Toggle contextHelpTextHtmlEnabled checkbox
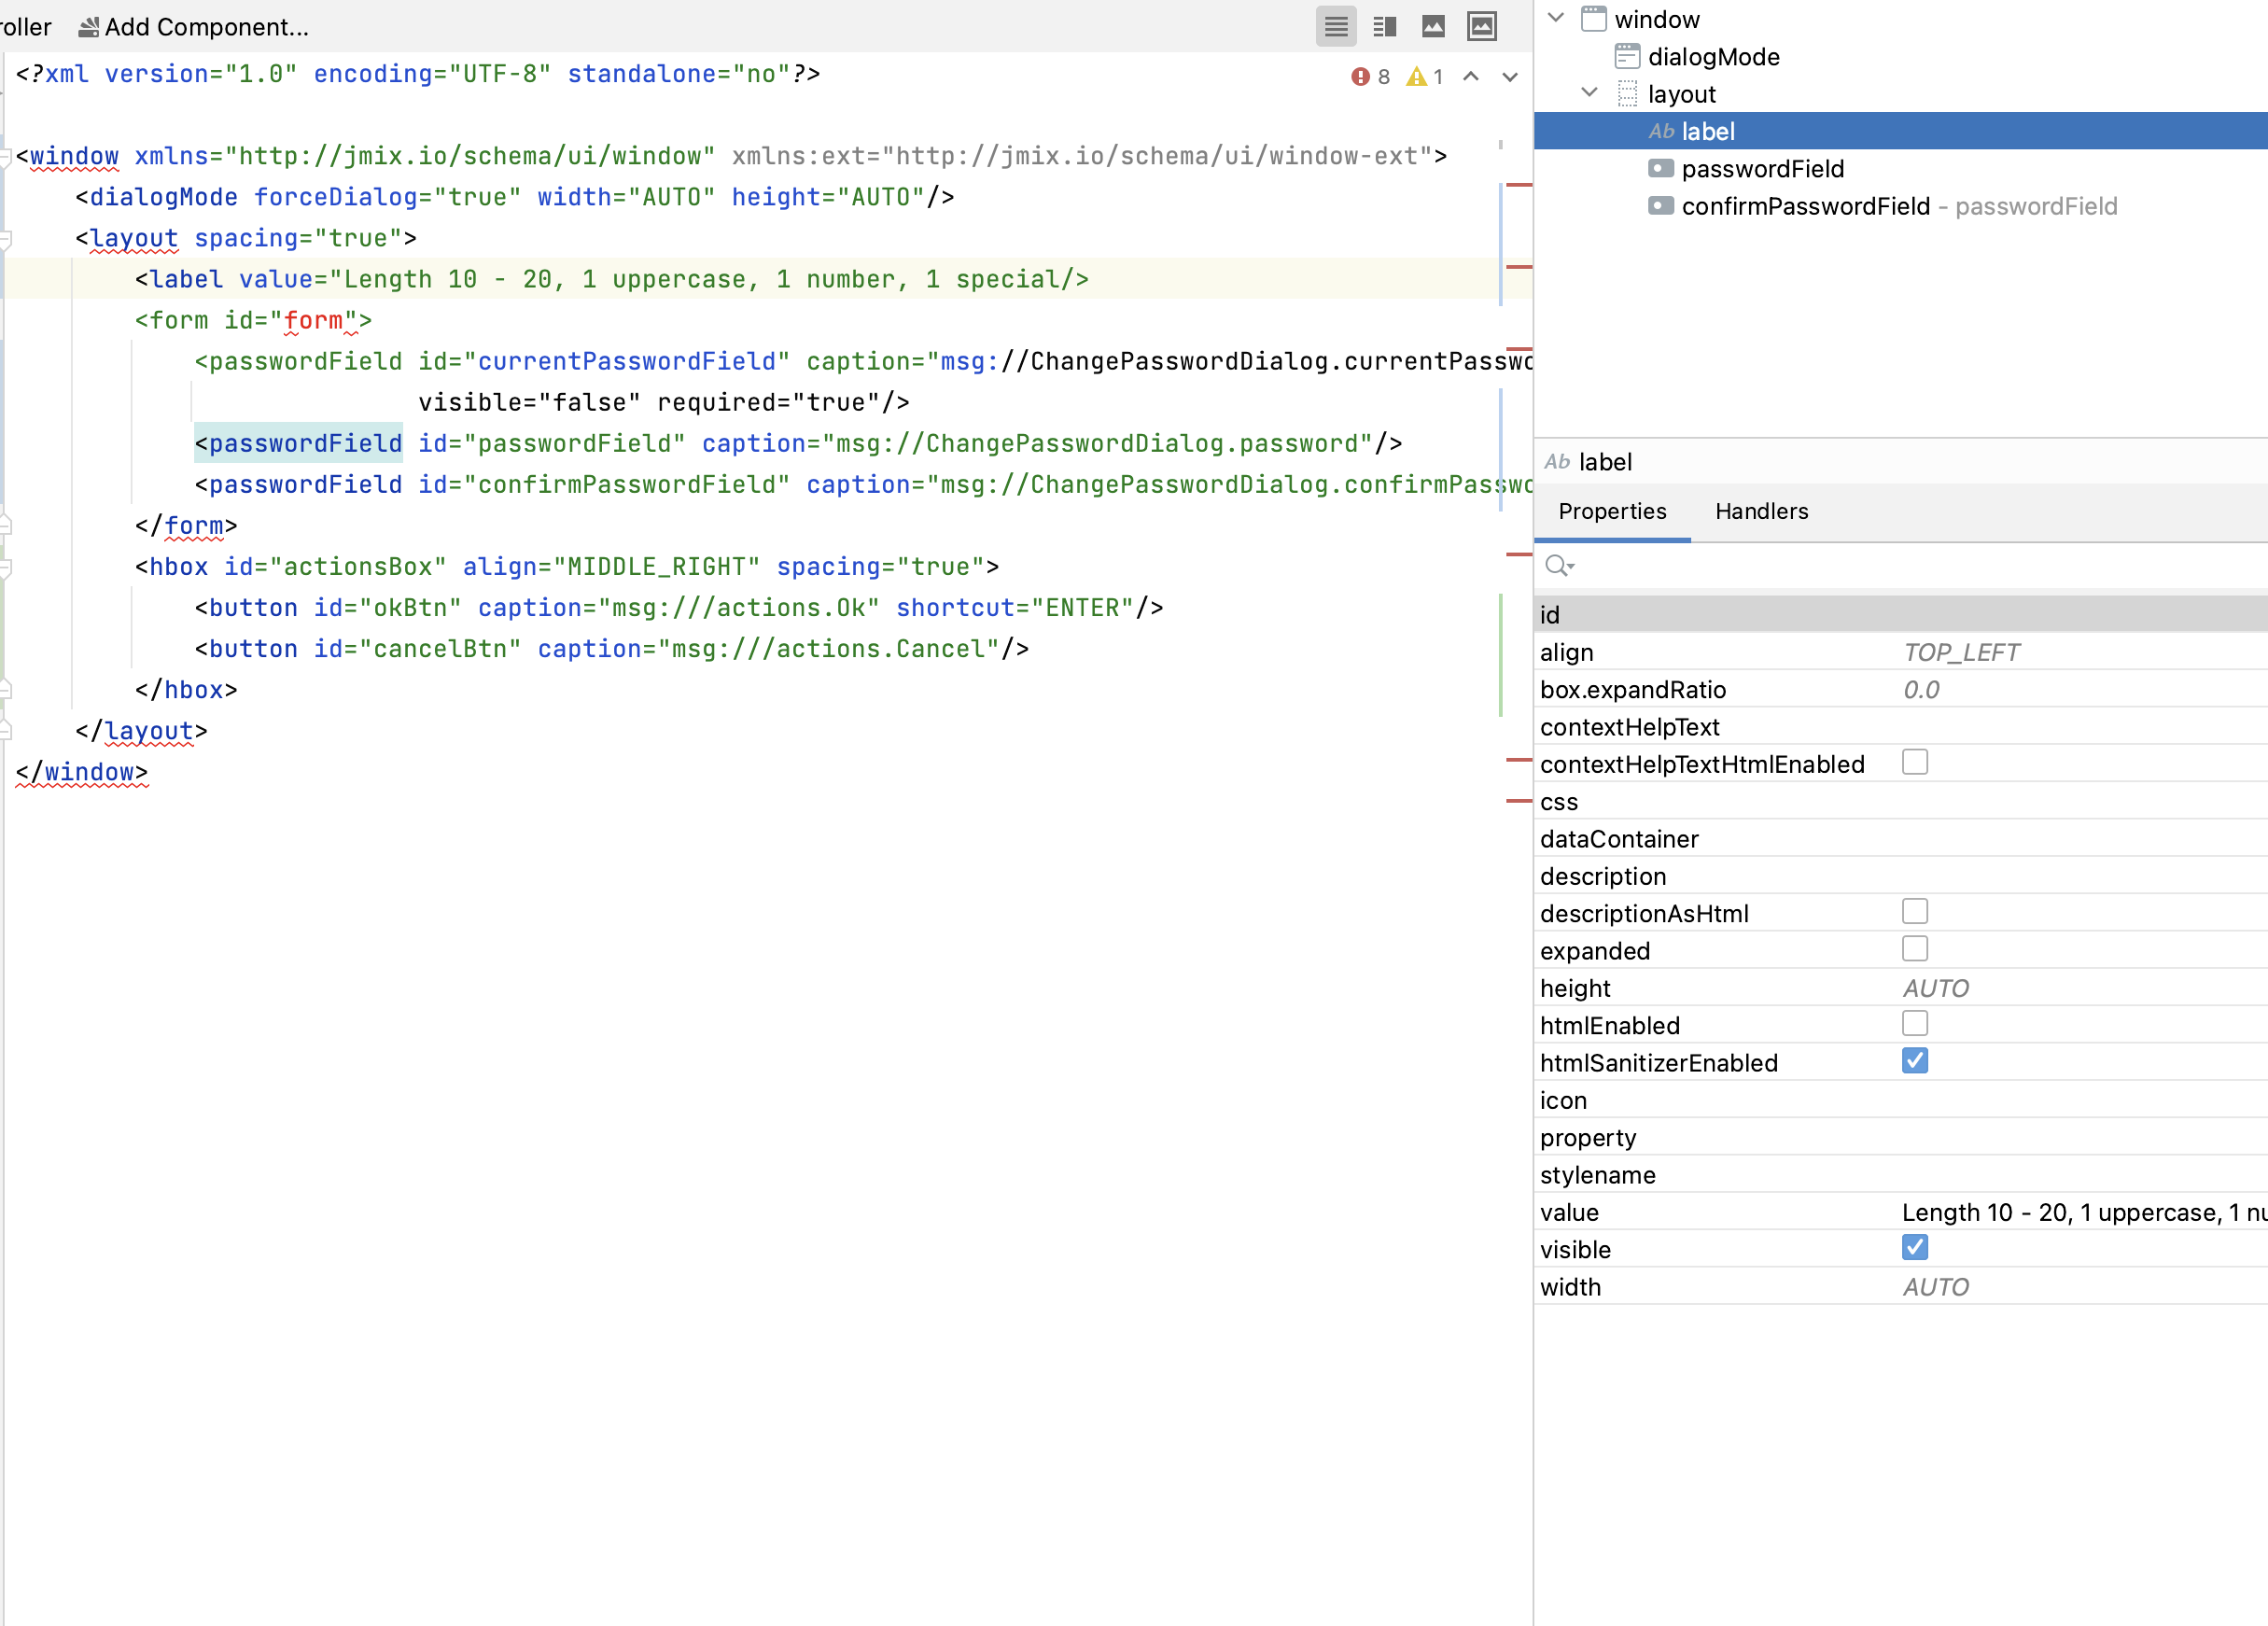The height and width of the screenshot is (1626, 2268). pyautogui.click(x=1915, y=762)
